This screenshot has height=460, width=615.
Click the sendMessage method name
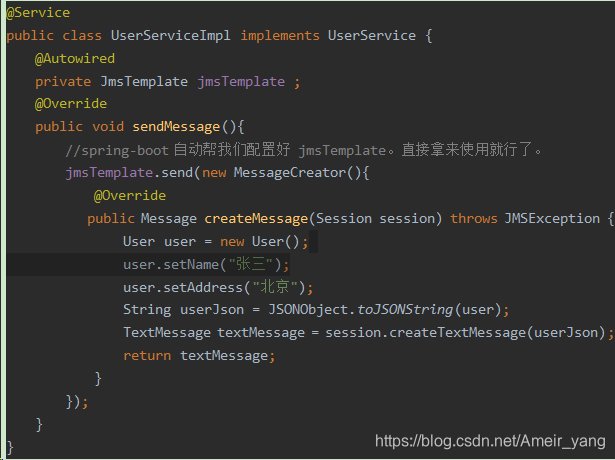tap(176, 127)
